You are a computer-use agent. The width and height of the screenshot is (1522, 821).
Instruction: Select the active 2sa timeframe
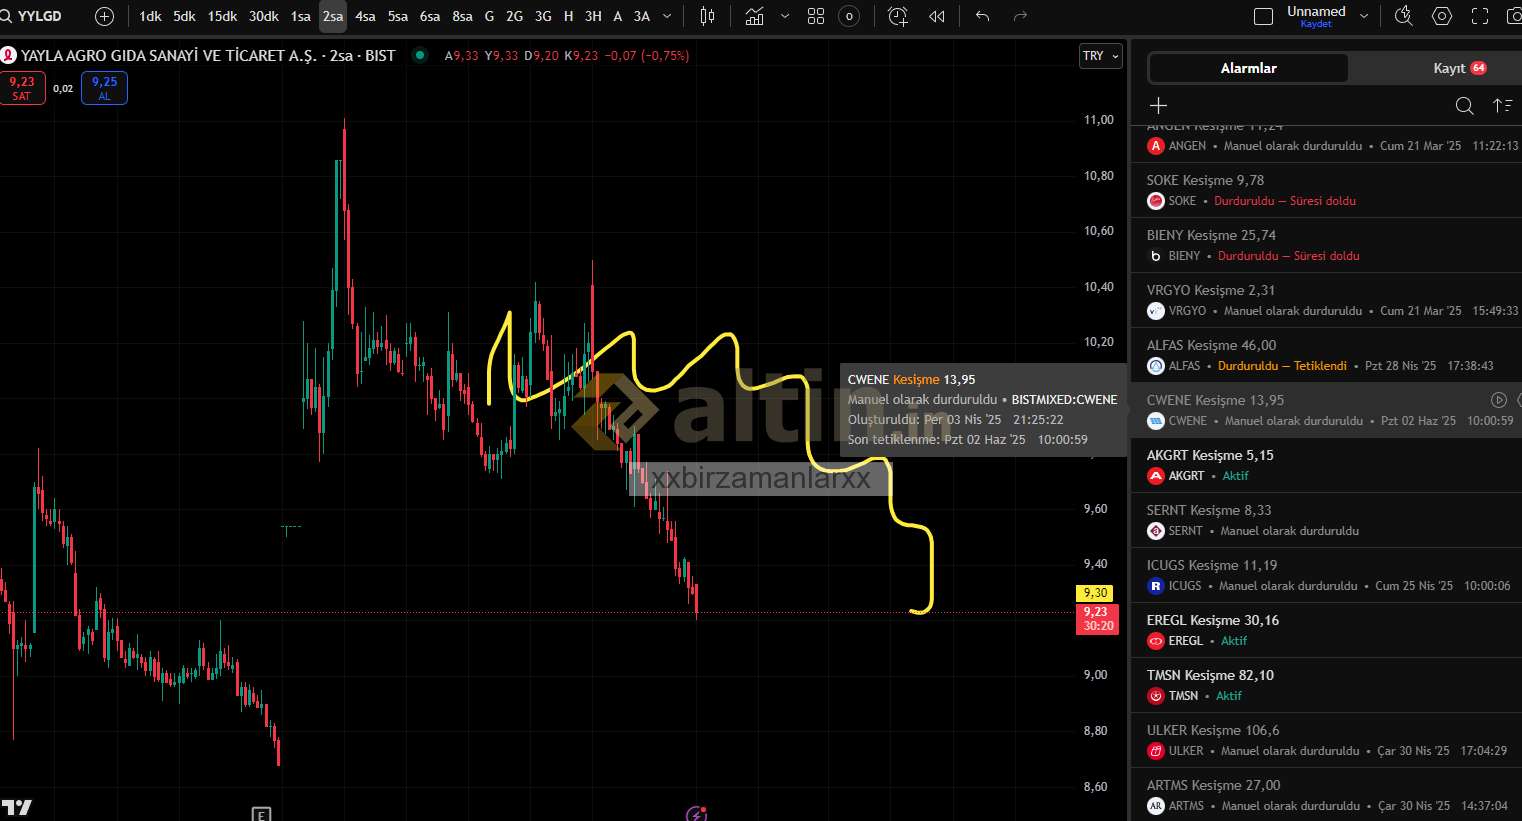333,16
